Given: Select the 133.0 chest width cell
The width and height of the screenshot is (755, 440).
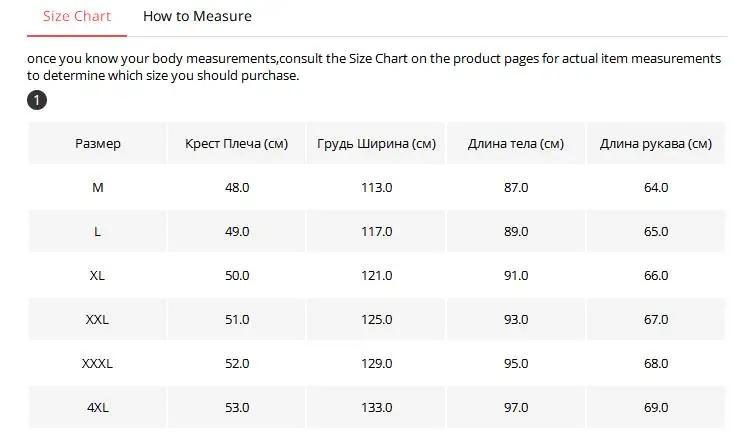Looking at the screenshot, I should (377, 407).
